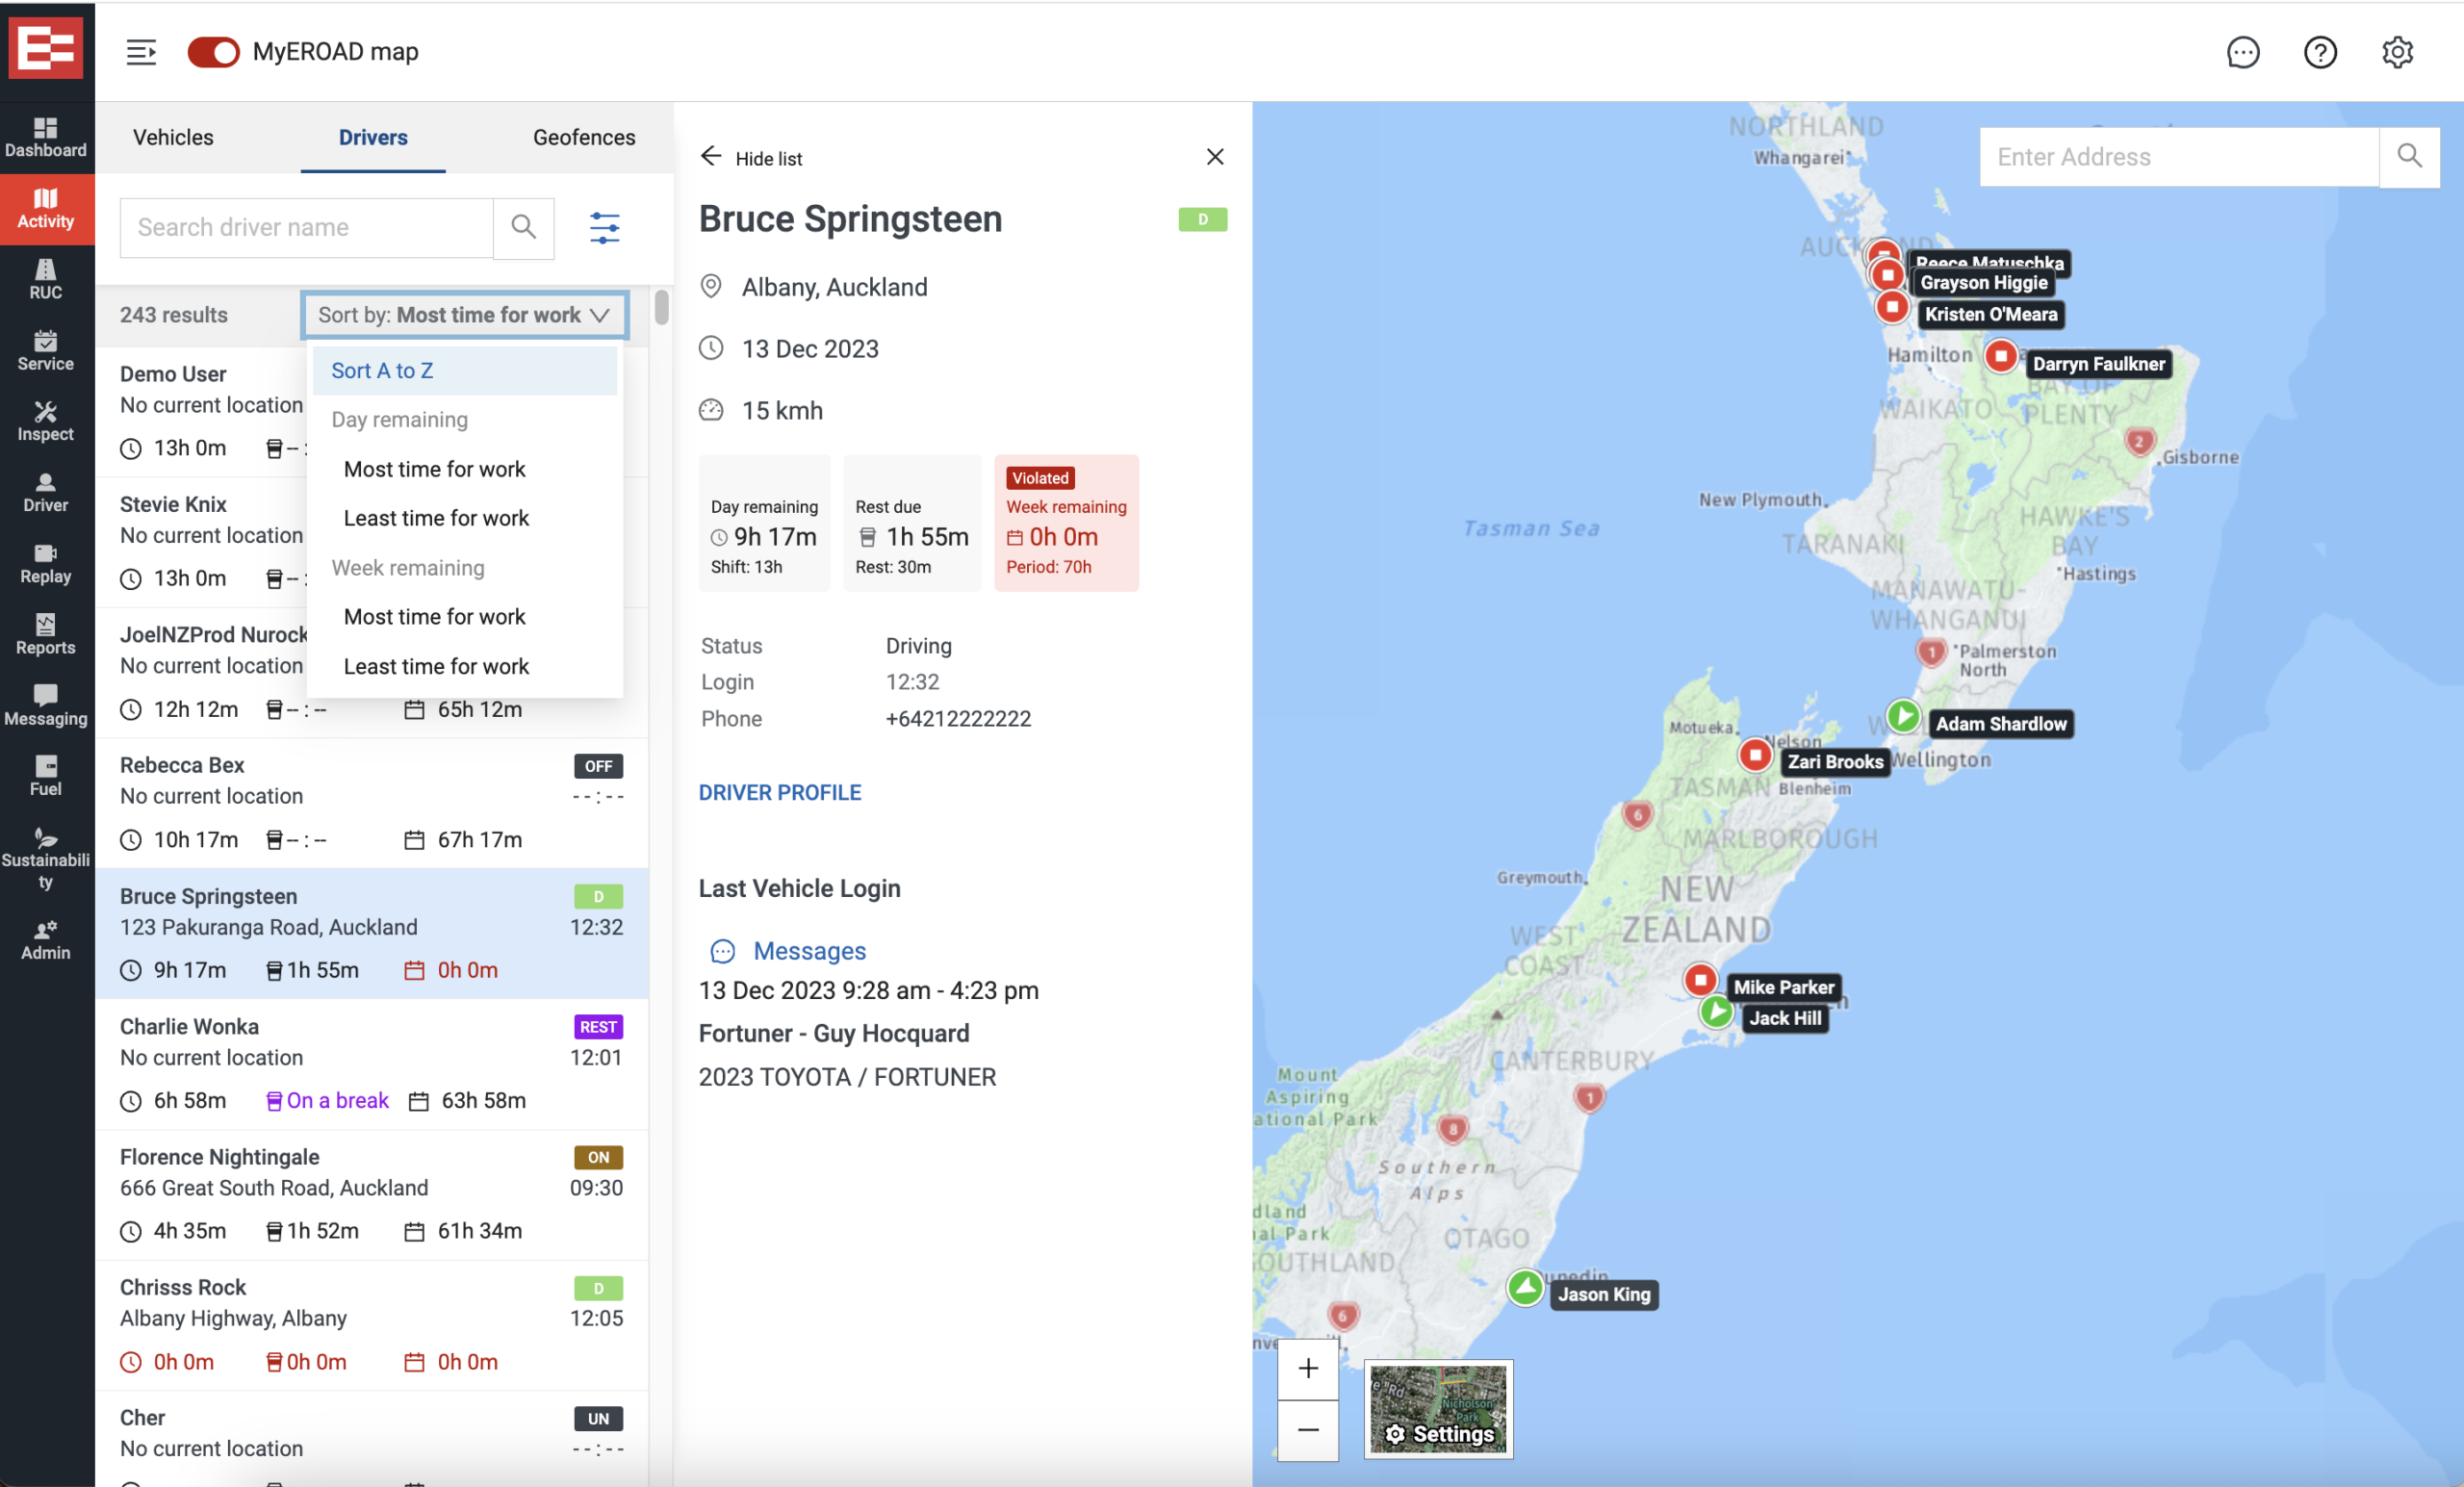Image resolution: width=2464 pixels, height=1487 pixels.
Task: Click the Adam Shardlow map marker
Action: (1903, 716)
